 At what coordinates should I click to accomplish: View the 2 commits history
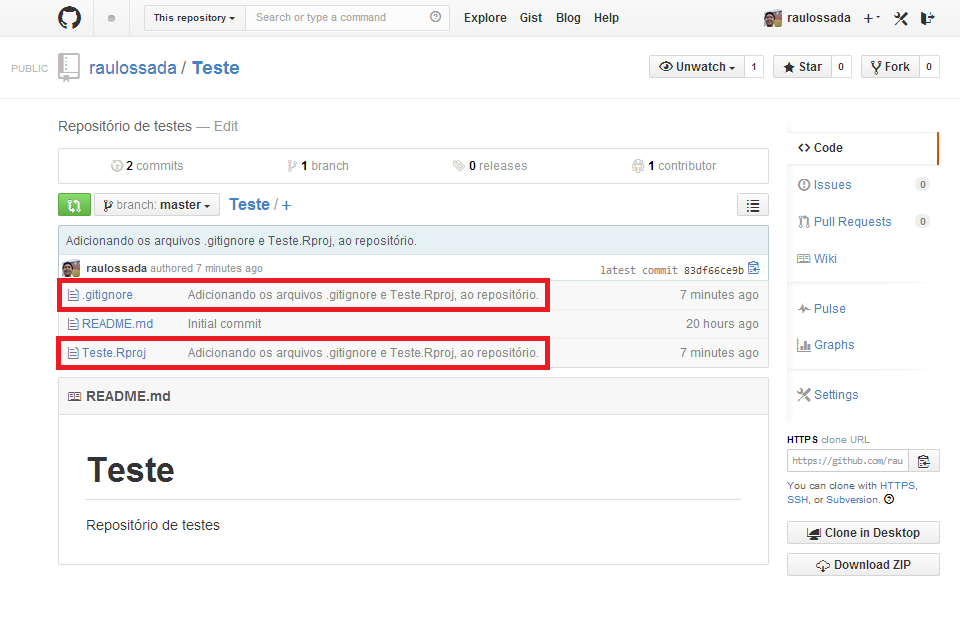coord(147,165)
